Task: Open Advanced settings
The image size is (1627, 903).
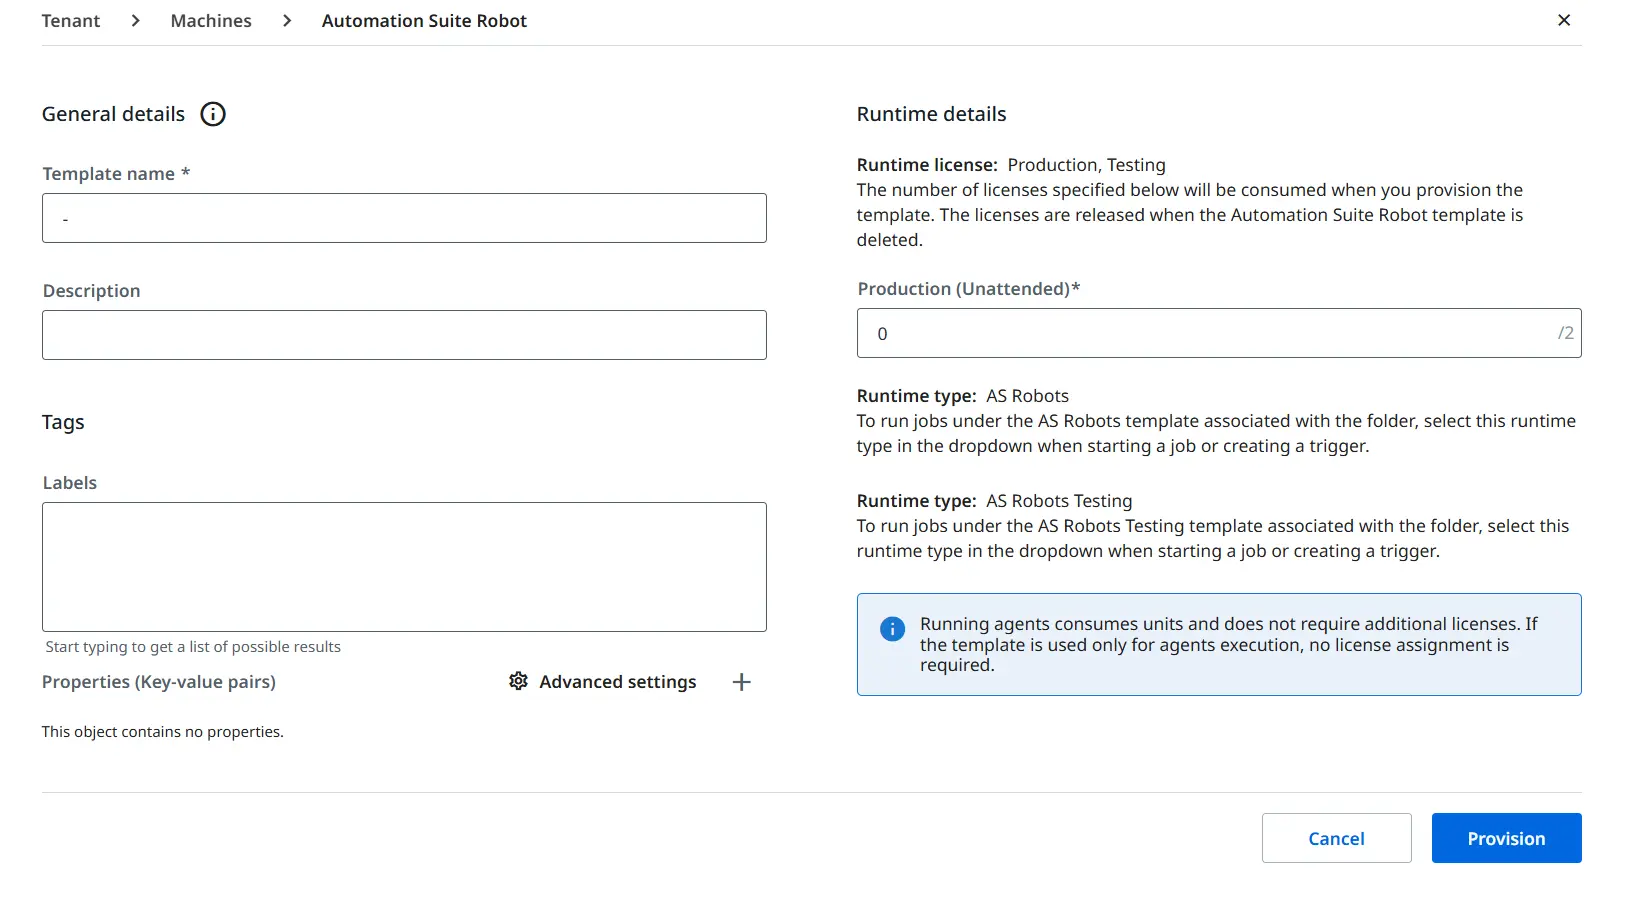Action: [603, 682]
